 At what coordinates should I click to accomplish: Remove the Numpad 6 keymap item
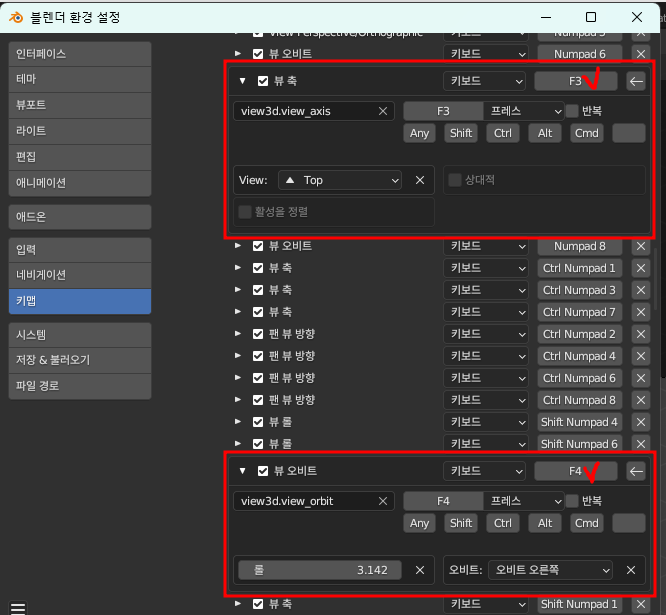pos(641,54)
